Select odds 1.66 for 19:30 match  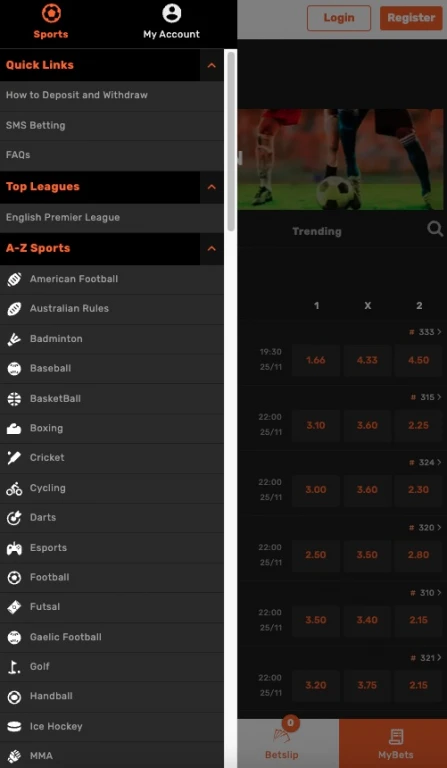click(316, 360)
